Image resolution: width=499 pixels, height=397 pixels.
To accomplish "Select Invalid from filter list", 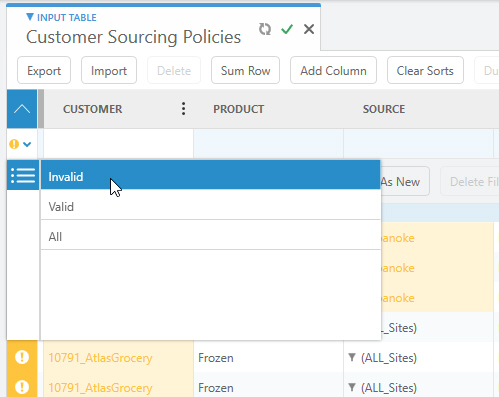I will (210, 175).
